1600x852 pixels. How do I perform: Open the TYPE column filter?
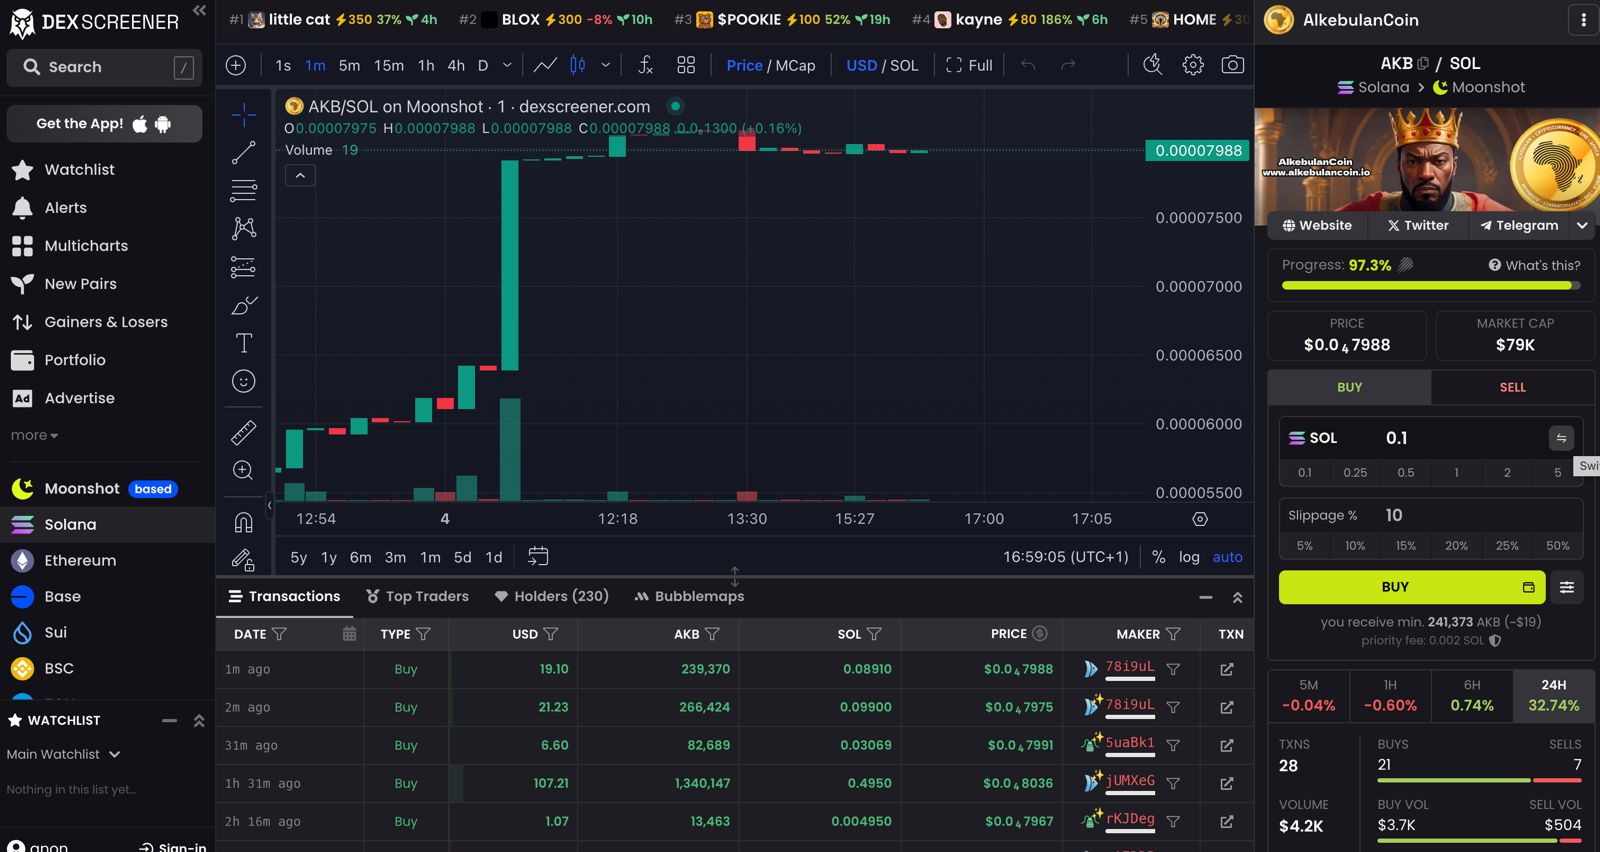click(423, 634)
